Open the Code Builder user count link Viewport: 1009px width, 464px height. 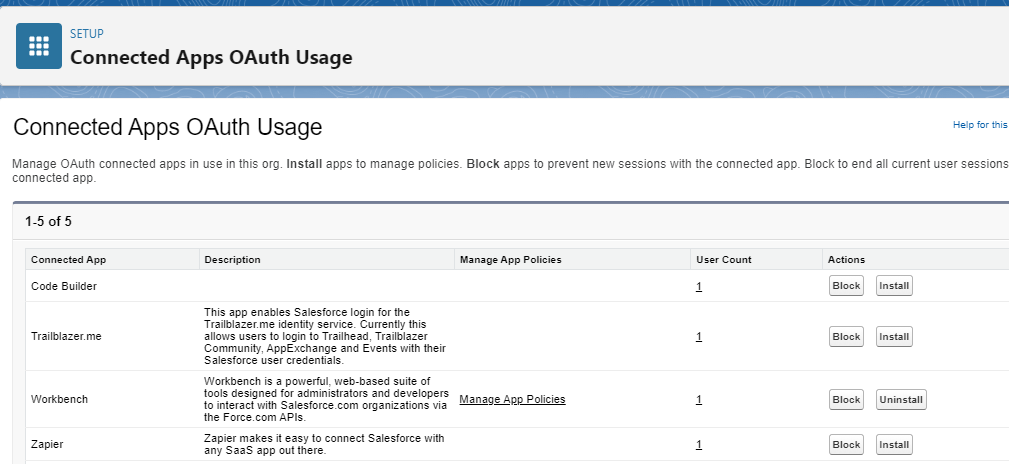point(699,286)
